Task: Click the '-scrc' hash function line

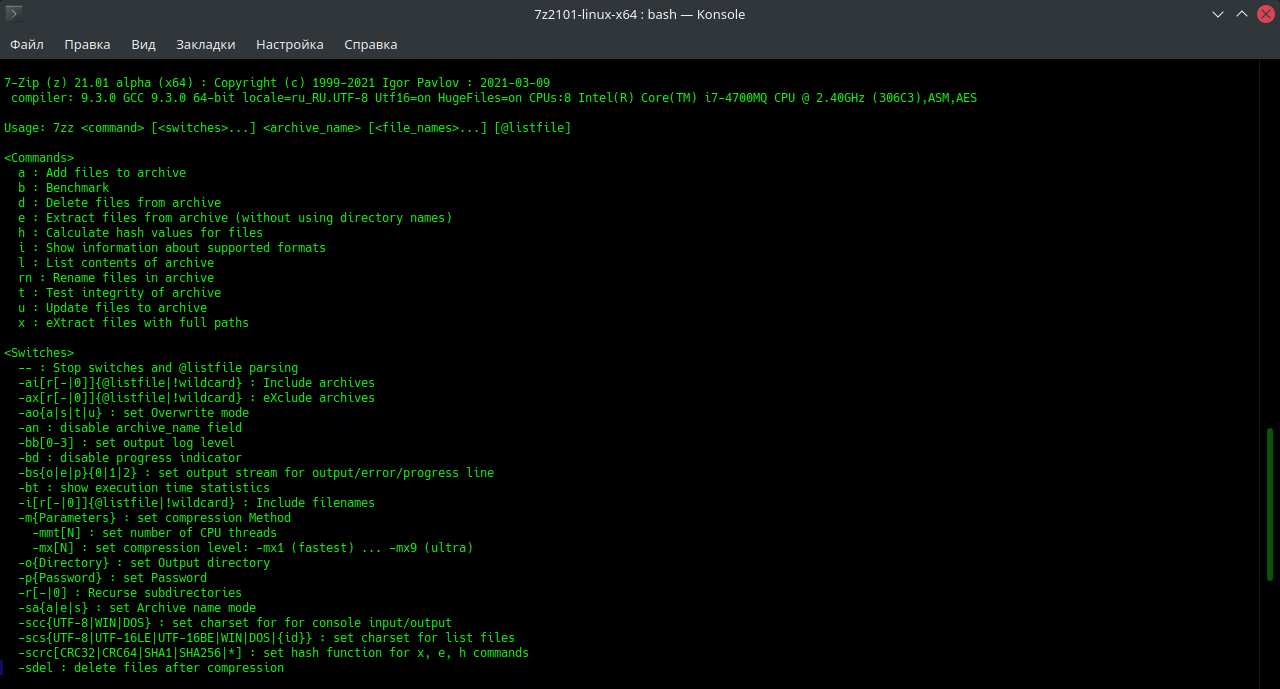Action: [274, 653]
